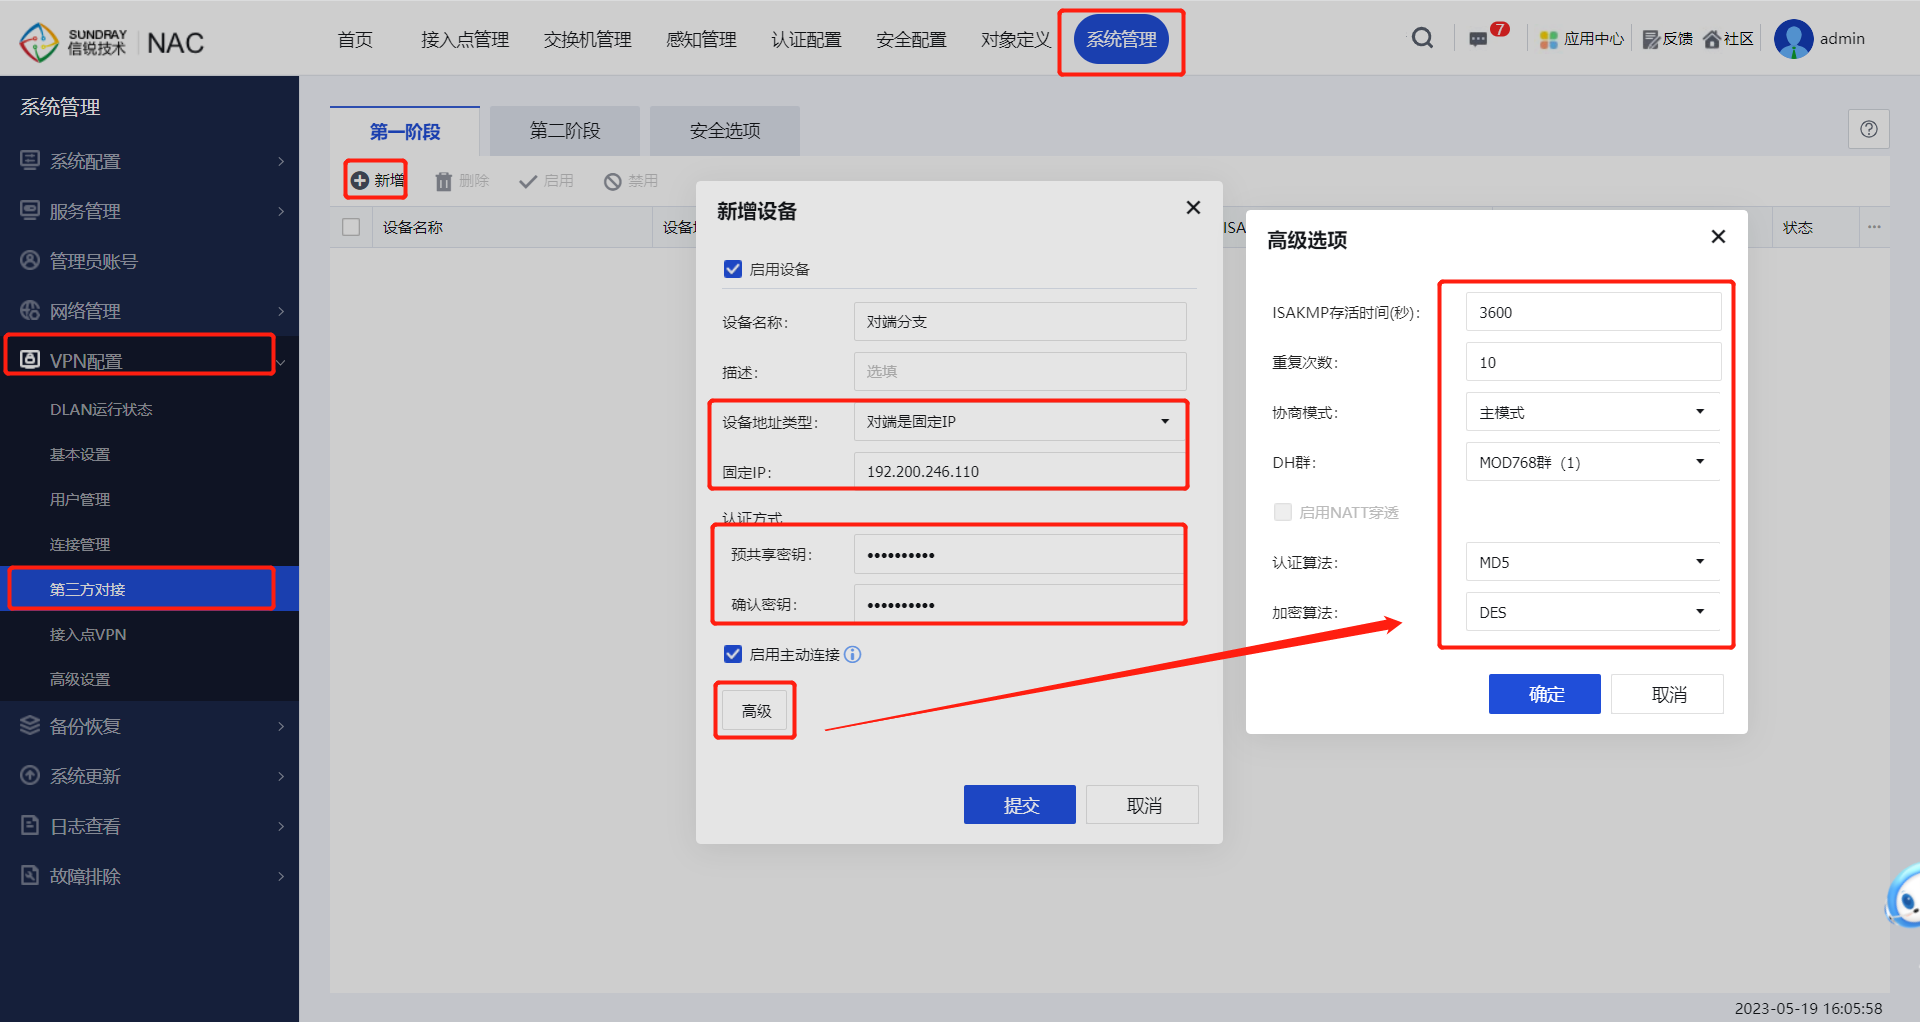
Task: Open the 接入点管理 top menu
Action: pos(465,40)
